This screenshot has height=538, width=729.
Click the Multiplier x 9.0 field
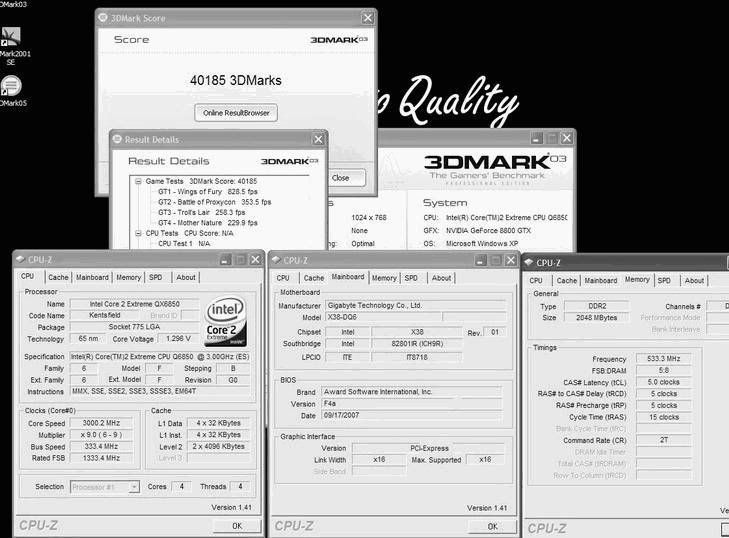101,435
